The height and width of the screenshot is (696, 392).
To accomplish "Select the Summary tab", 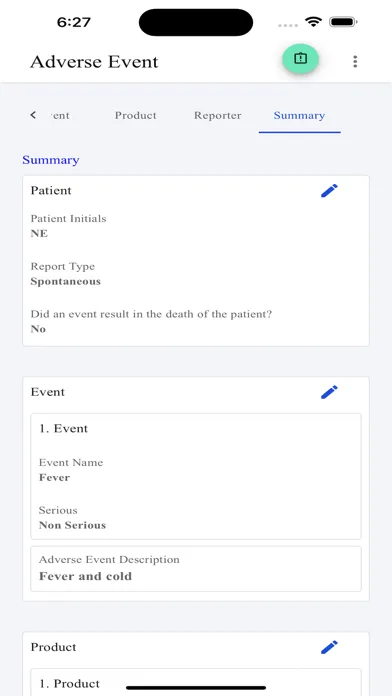I will tap(299, 115).
